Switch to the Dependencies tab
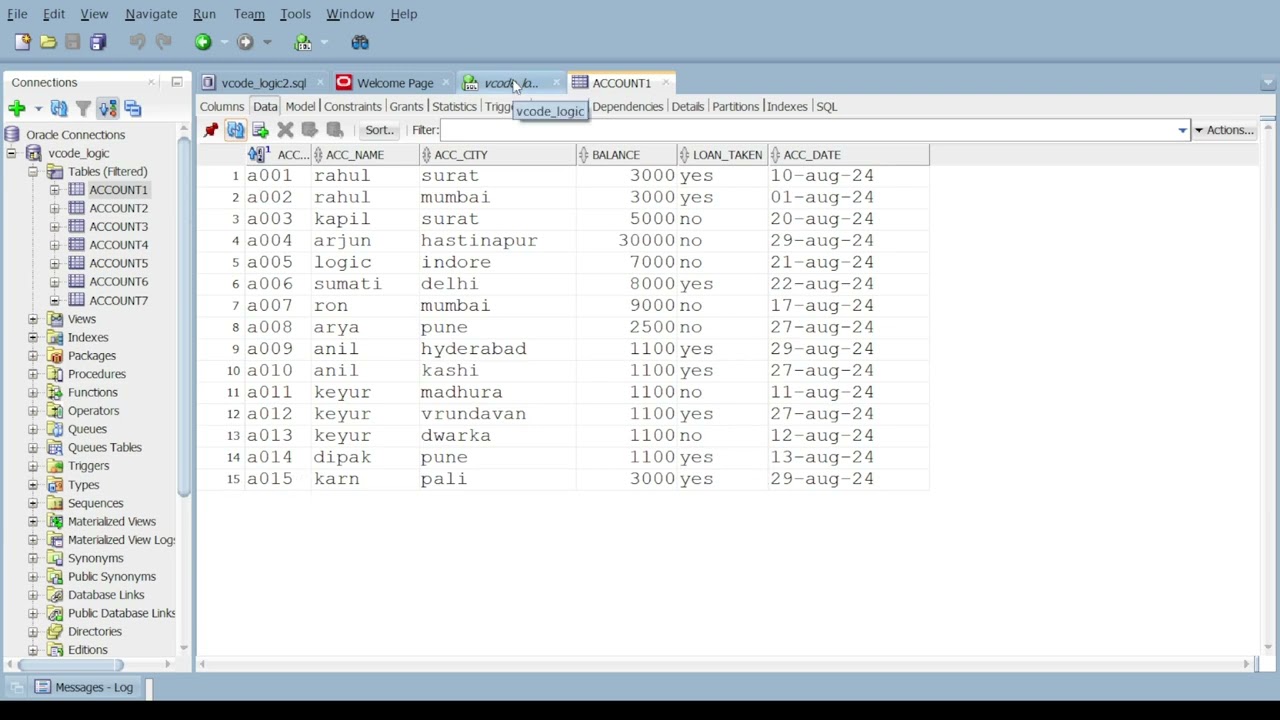This screenshot has height=720, width=1280. click(x=627, y=106)
